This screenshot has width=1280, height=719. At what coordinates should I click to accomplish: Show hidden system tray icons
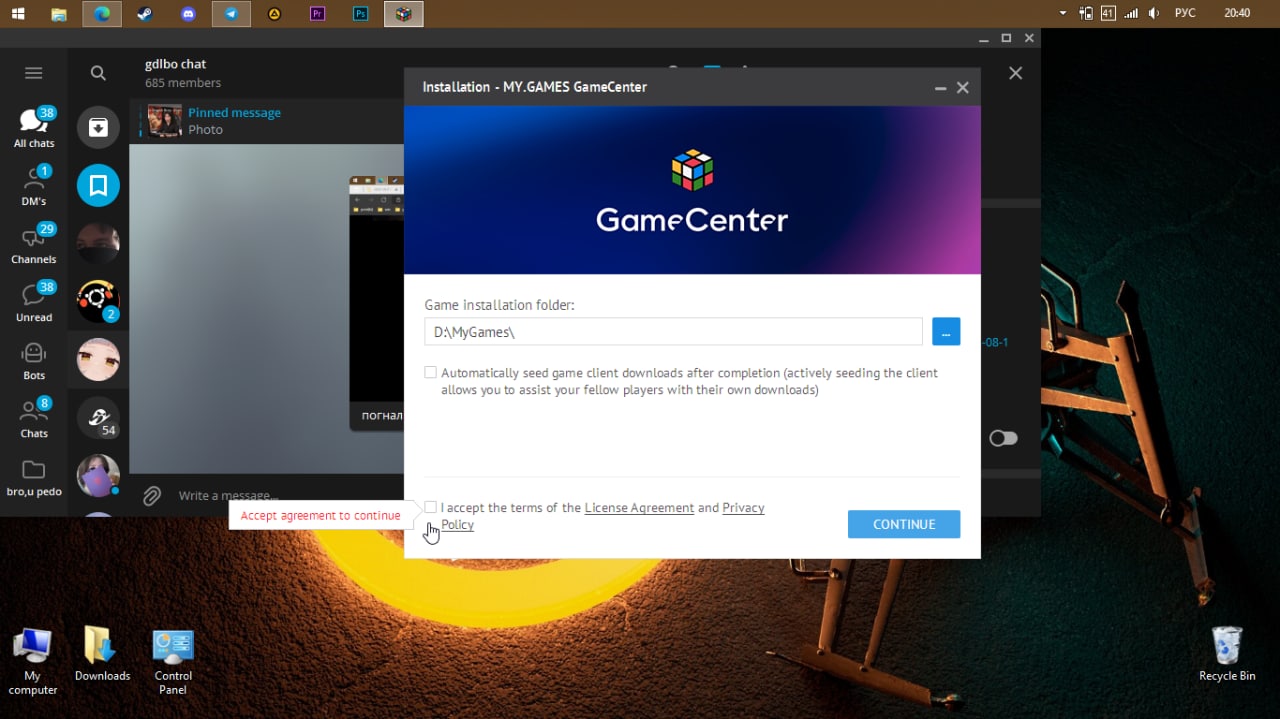click(1063, 13)
